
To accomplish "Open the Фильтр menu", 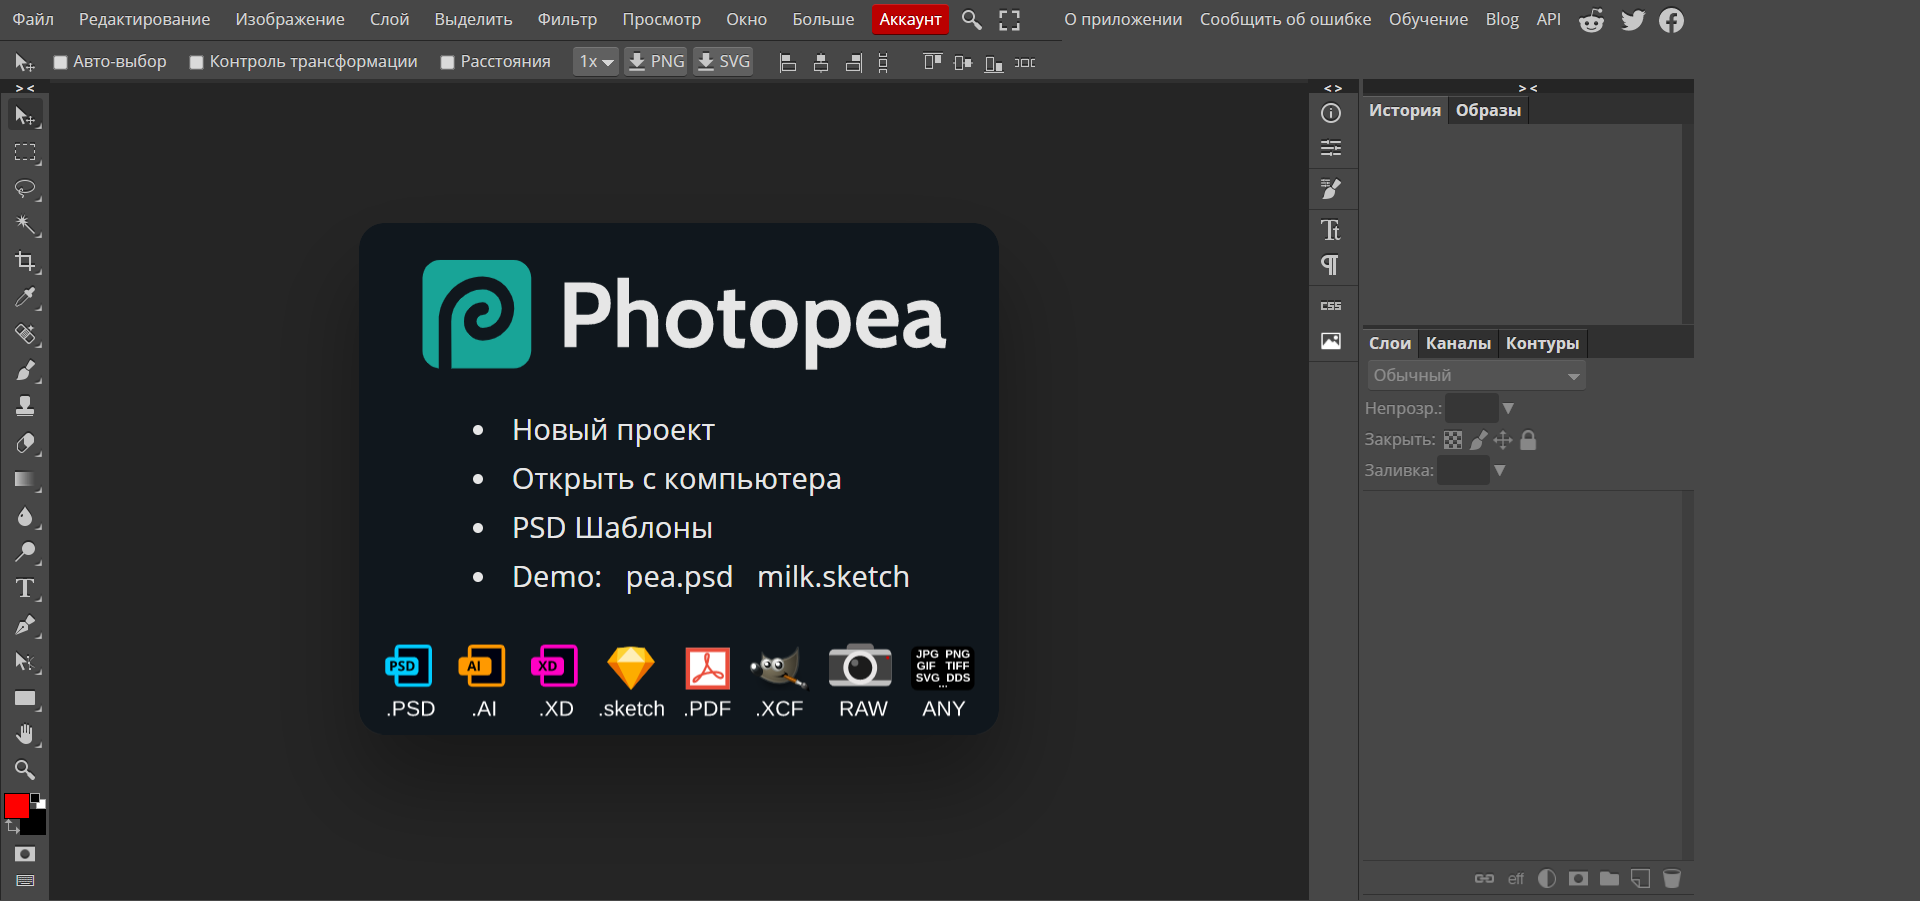I will pos(567,20).
